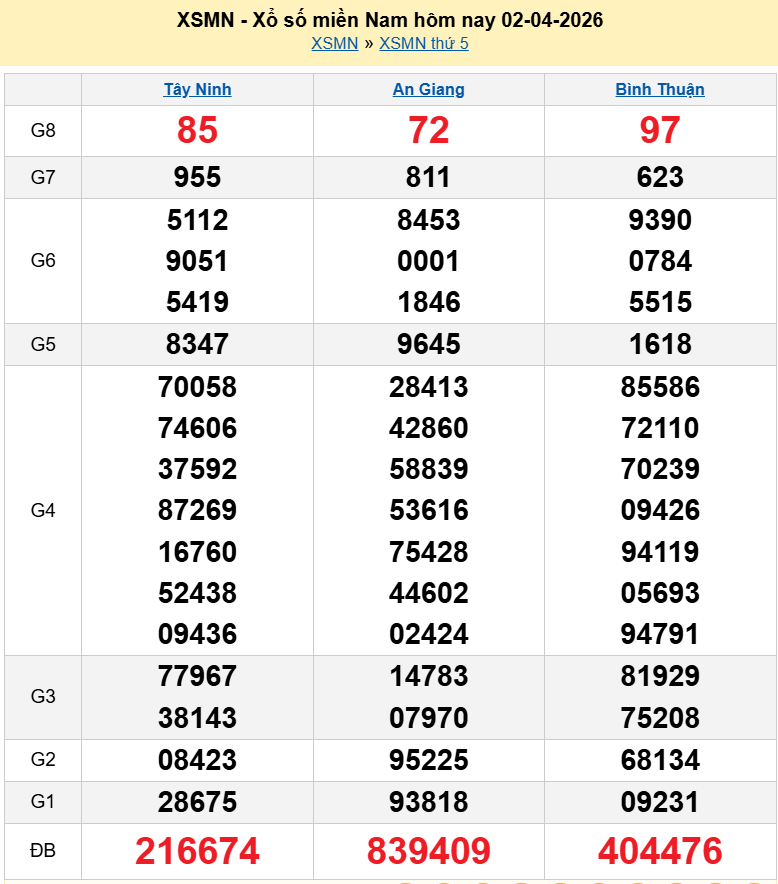Click Bình Thuận G8 result 97

(660, 130)
